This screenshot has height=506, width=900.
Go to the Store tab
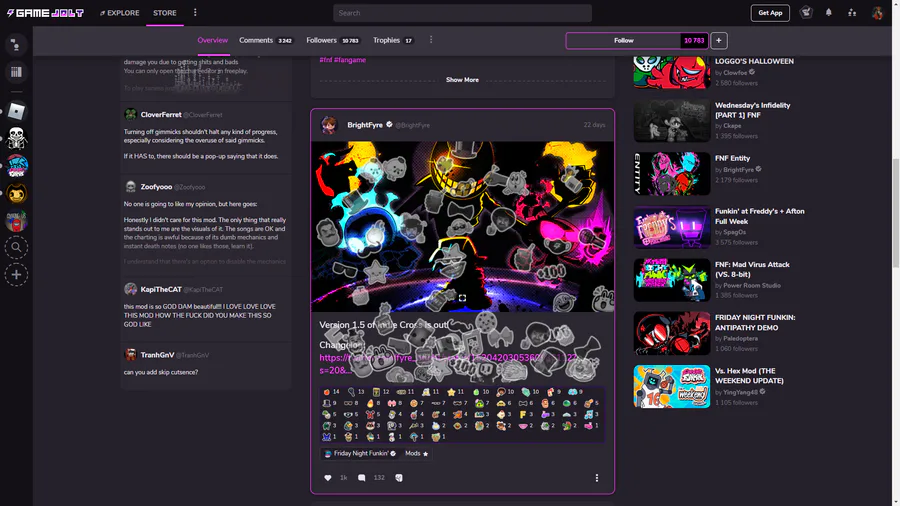pyautogui.click(x=165, y=13)
